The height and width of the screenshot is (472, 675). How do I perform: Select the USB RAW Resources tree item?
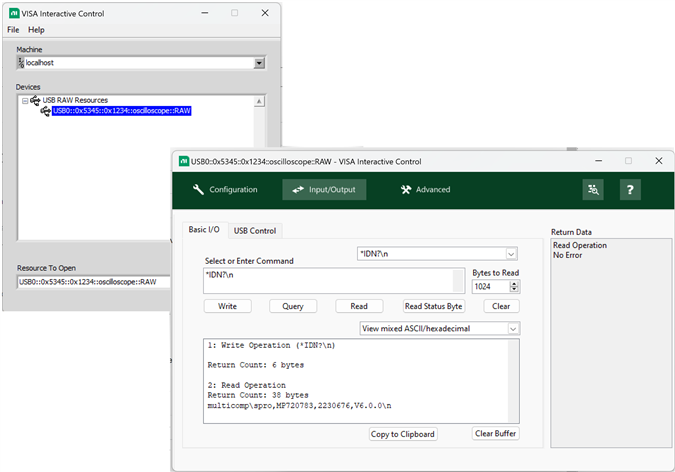point(75,100)
